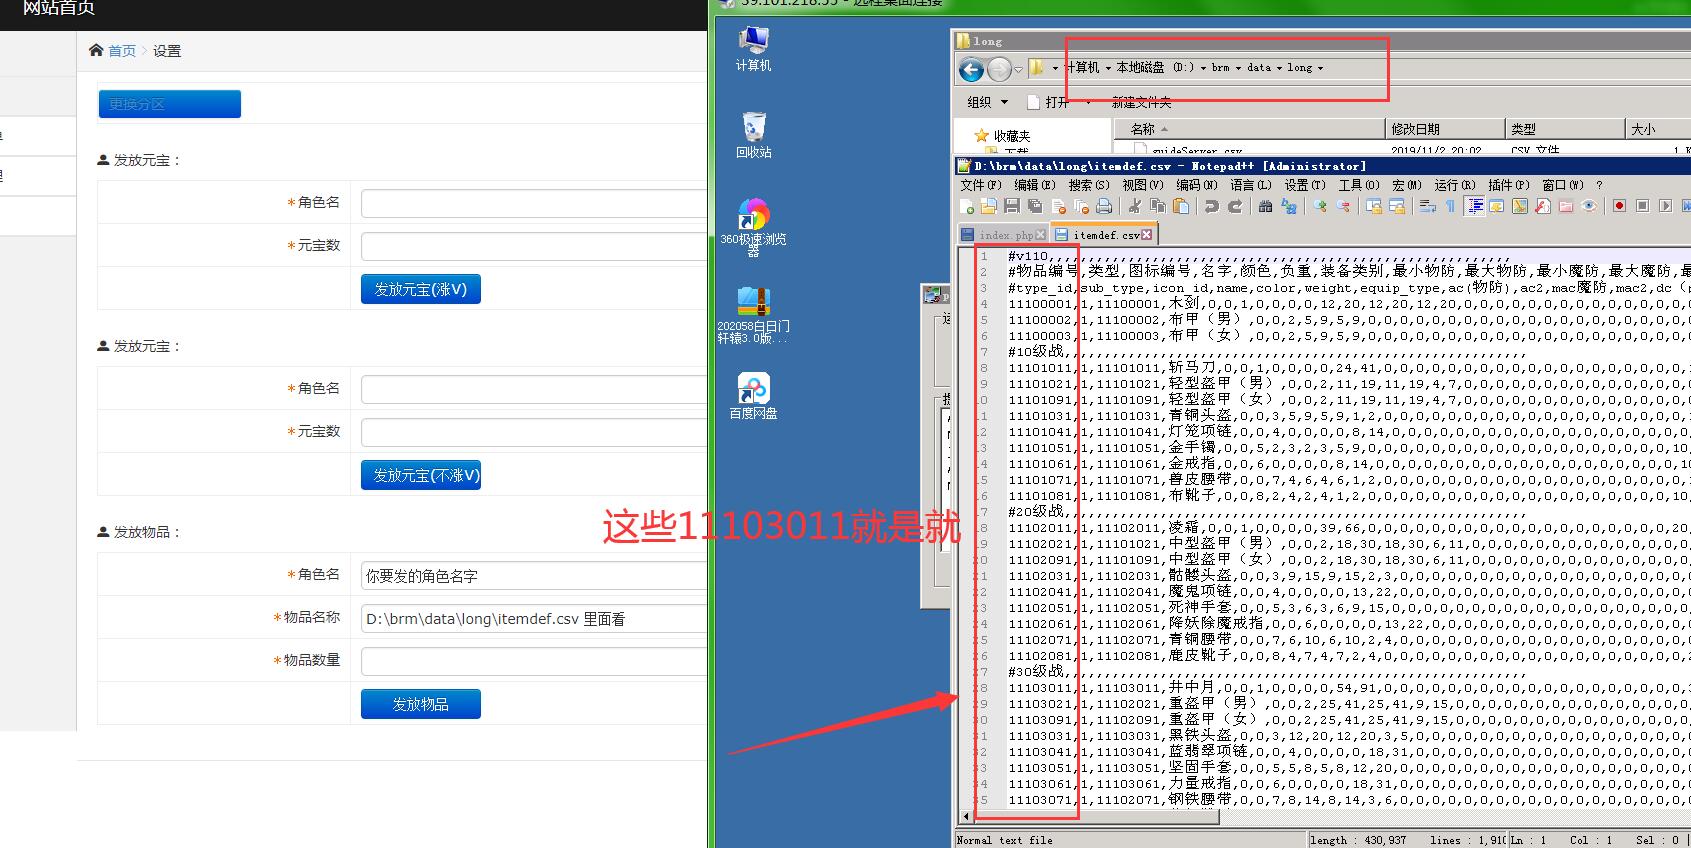Open the recent locations arrow beside forward button
Image resolution: width=1691 pixels, height=848 pixels.
pyautogui.click(x=1018, y=69)
